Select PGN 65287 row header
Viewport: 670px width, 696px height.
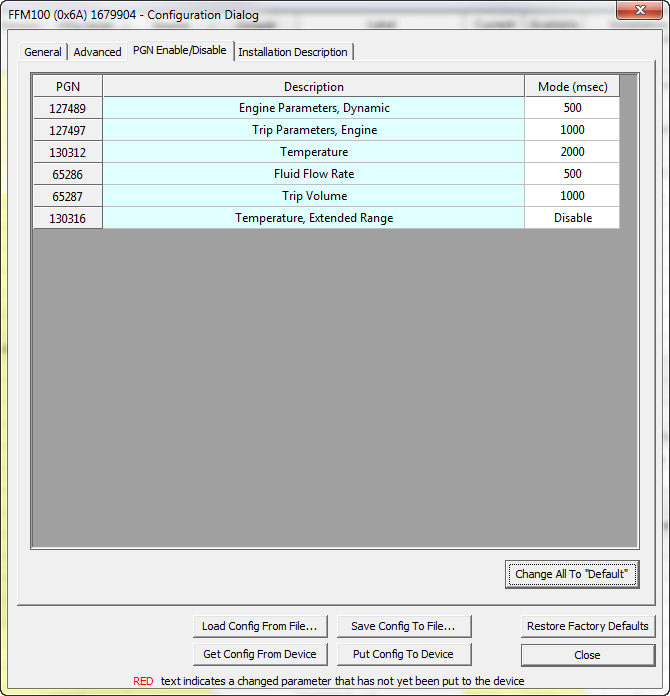click(68, 196)
